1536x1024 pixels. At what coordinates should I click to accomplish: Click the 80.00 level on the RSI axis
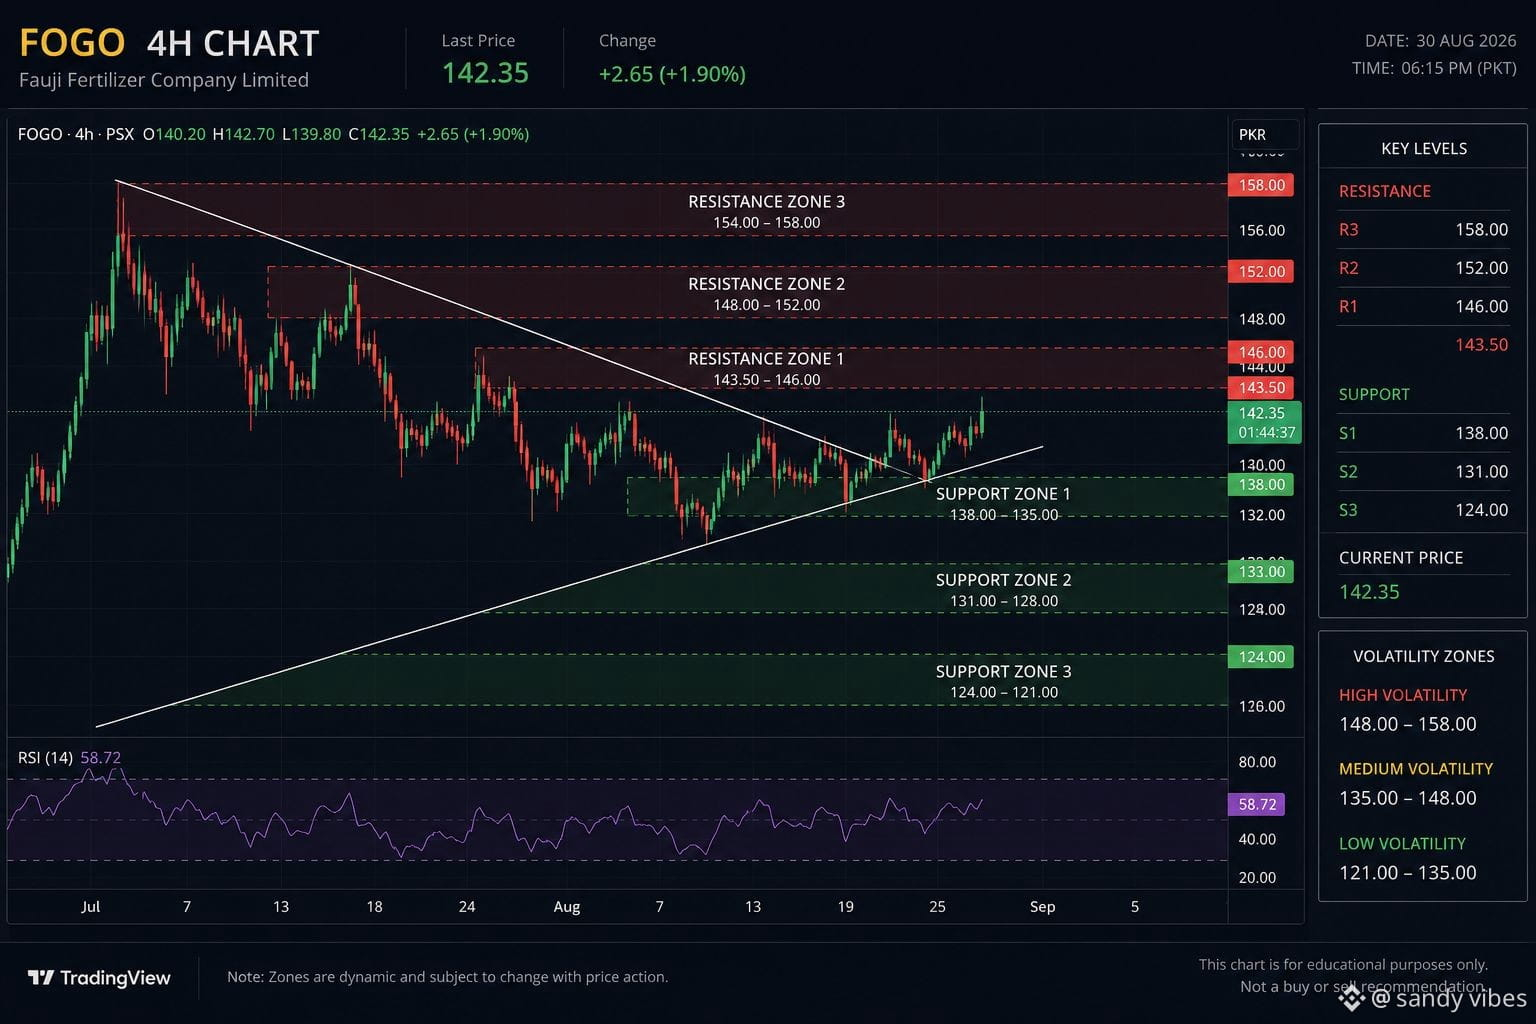click(1257, 762)
